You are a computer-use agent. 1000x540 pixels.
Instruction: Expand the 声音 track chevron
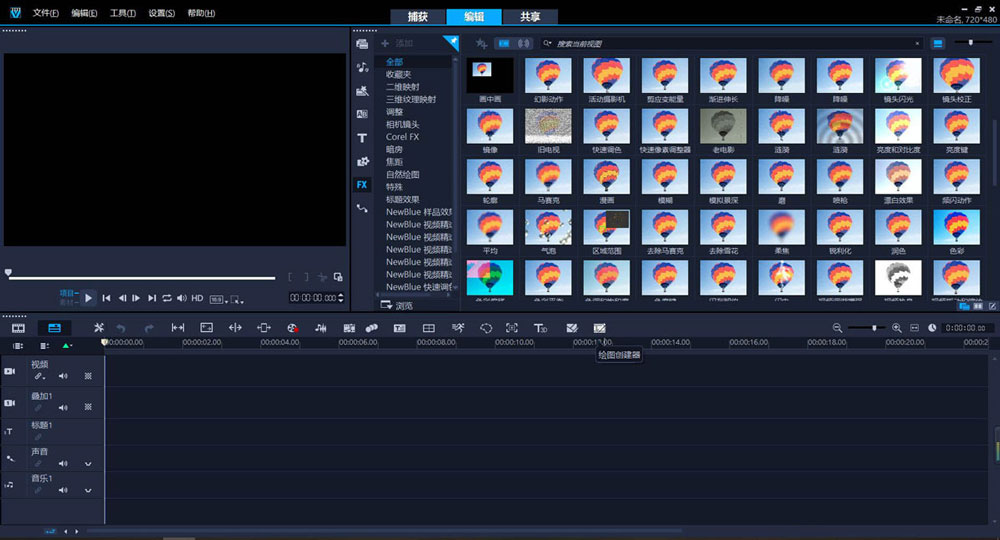[88, 463]
